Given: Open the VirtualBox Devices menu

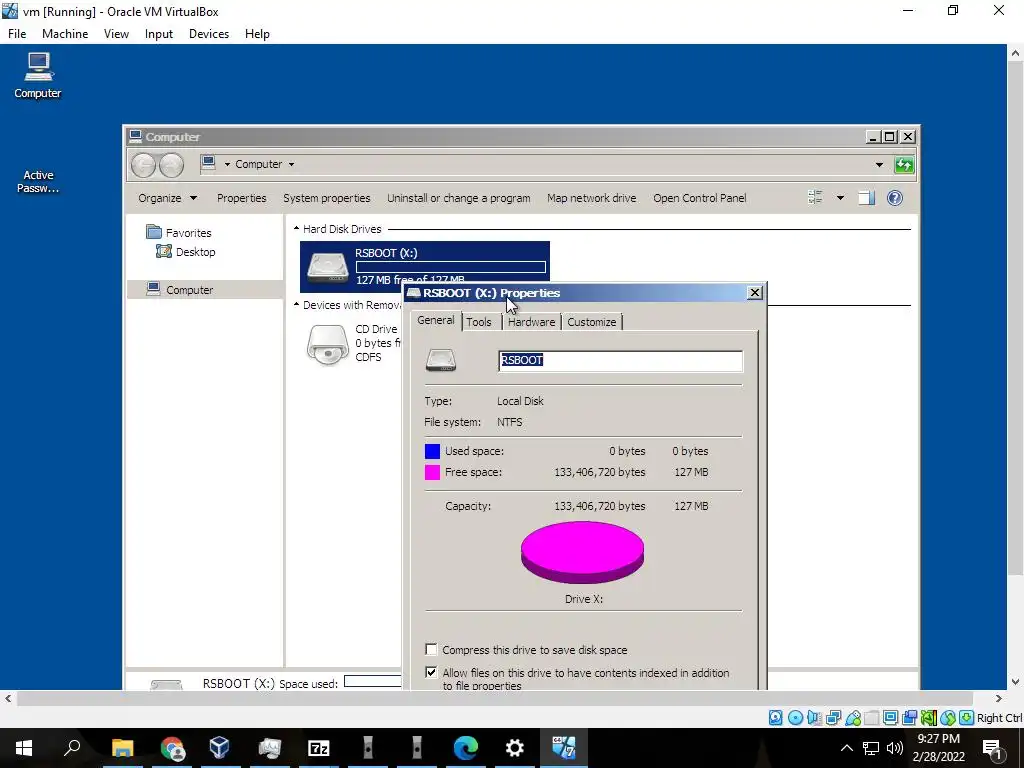Looking at the screenshot, I should click(x=209, y=34).
